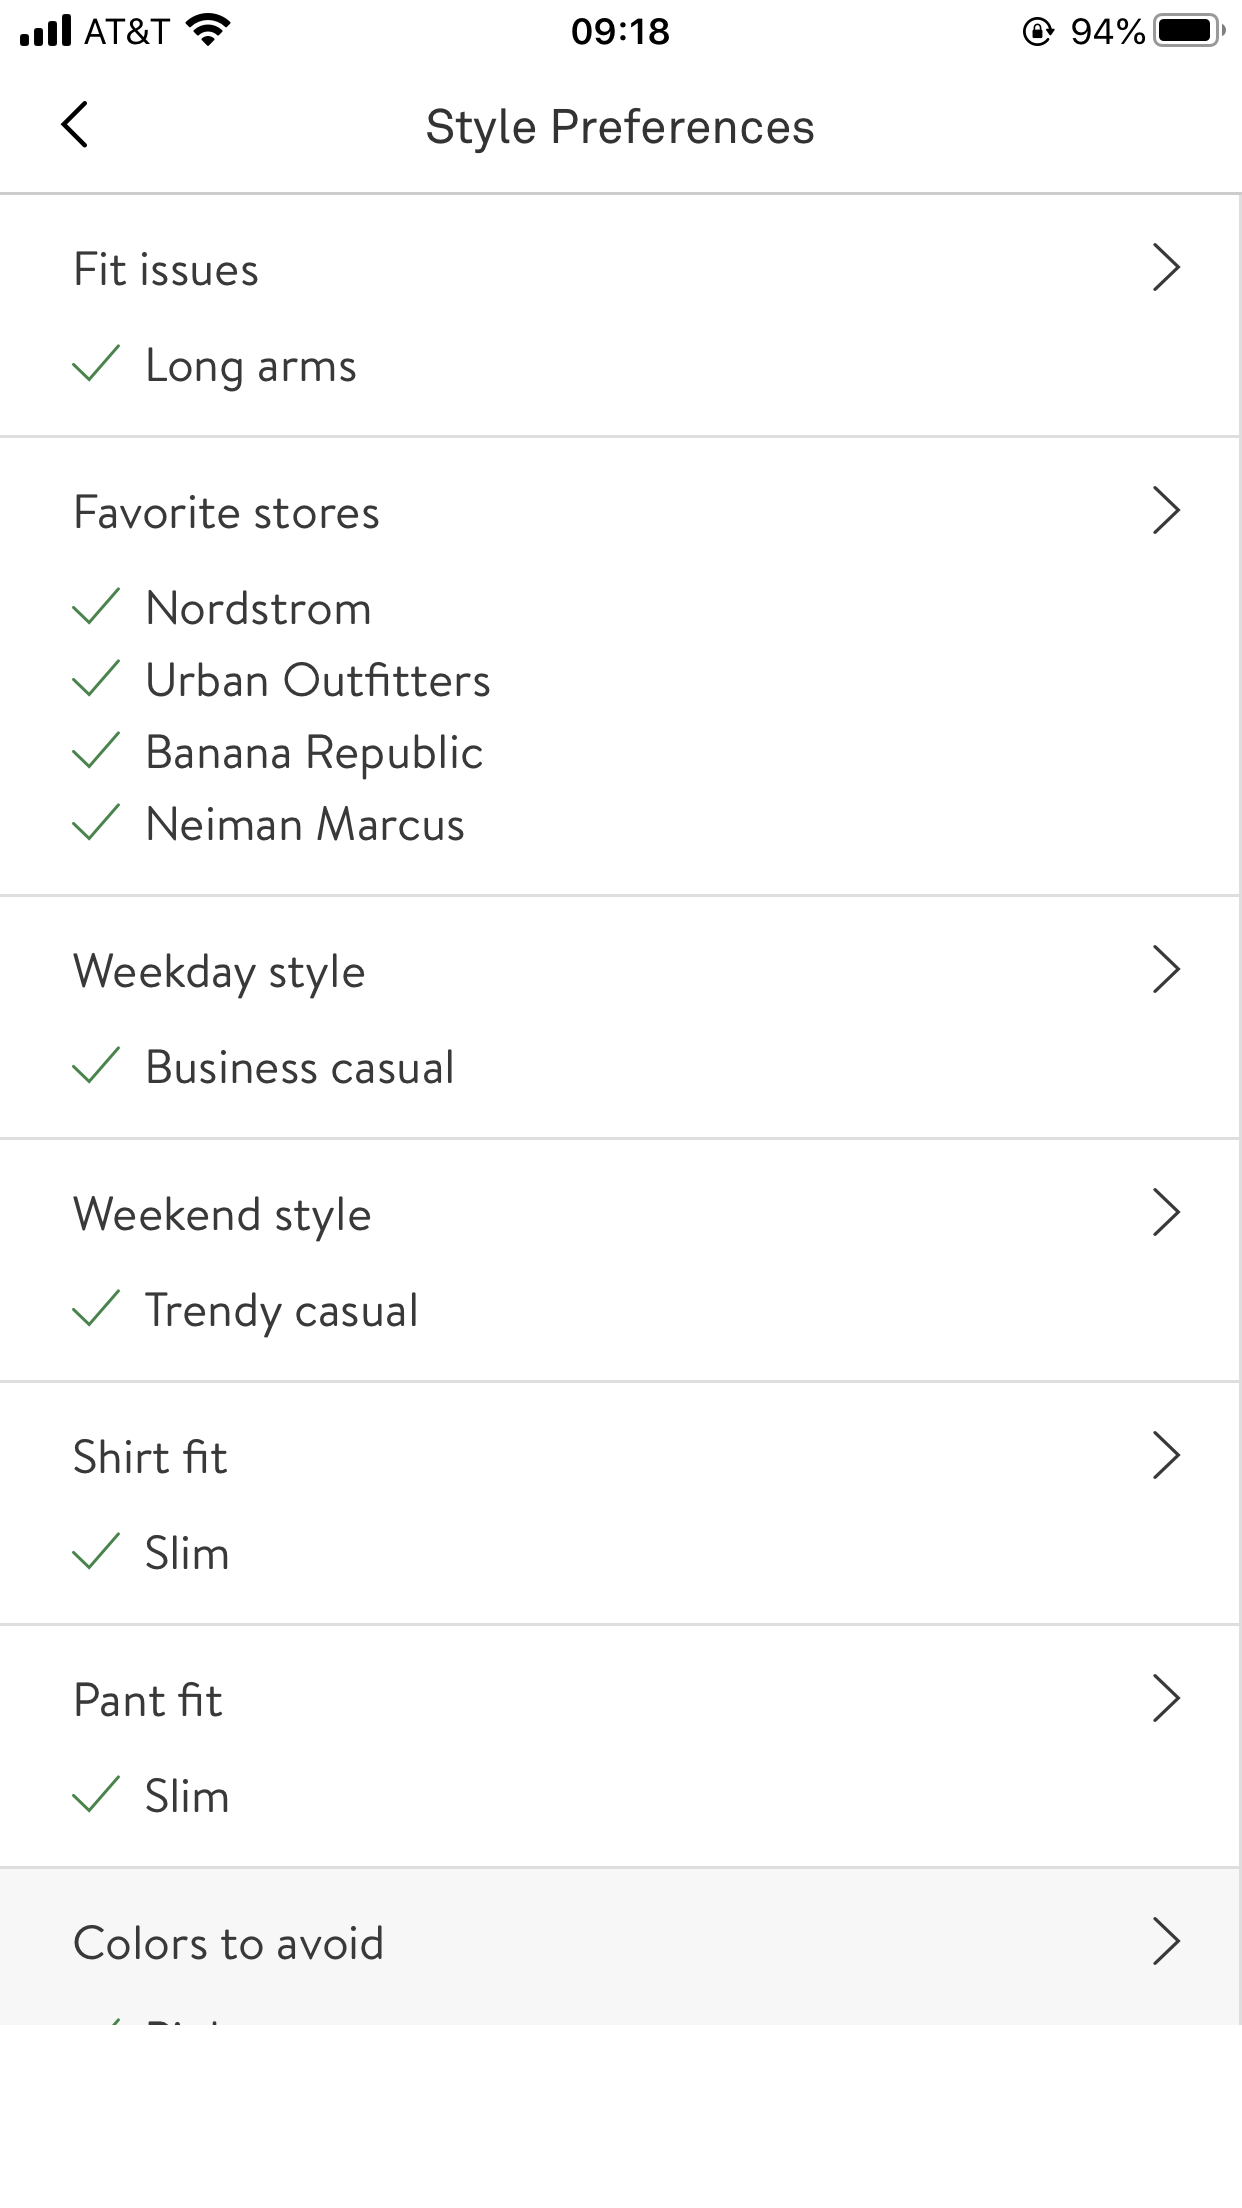Tap the back arrow icon

coord(75,125)
